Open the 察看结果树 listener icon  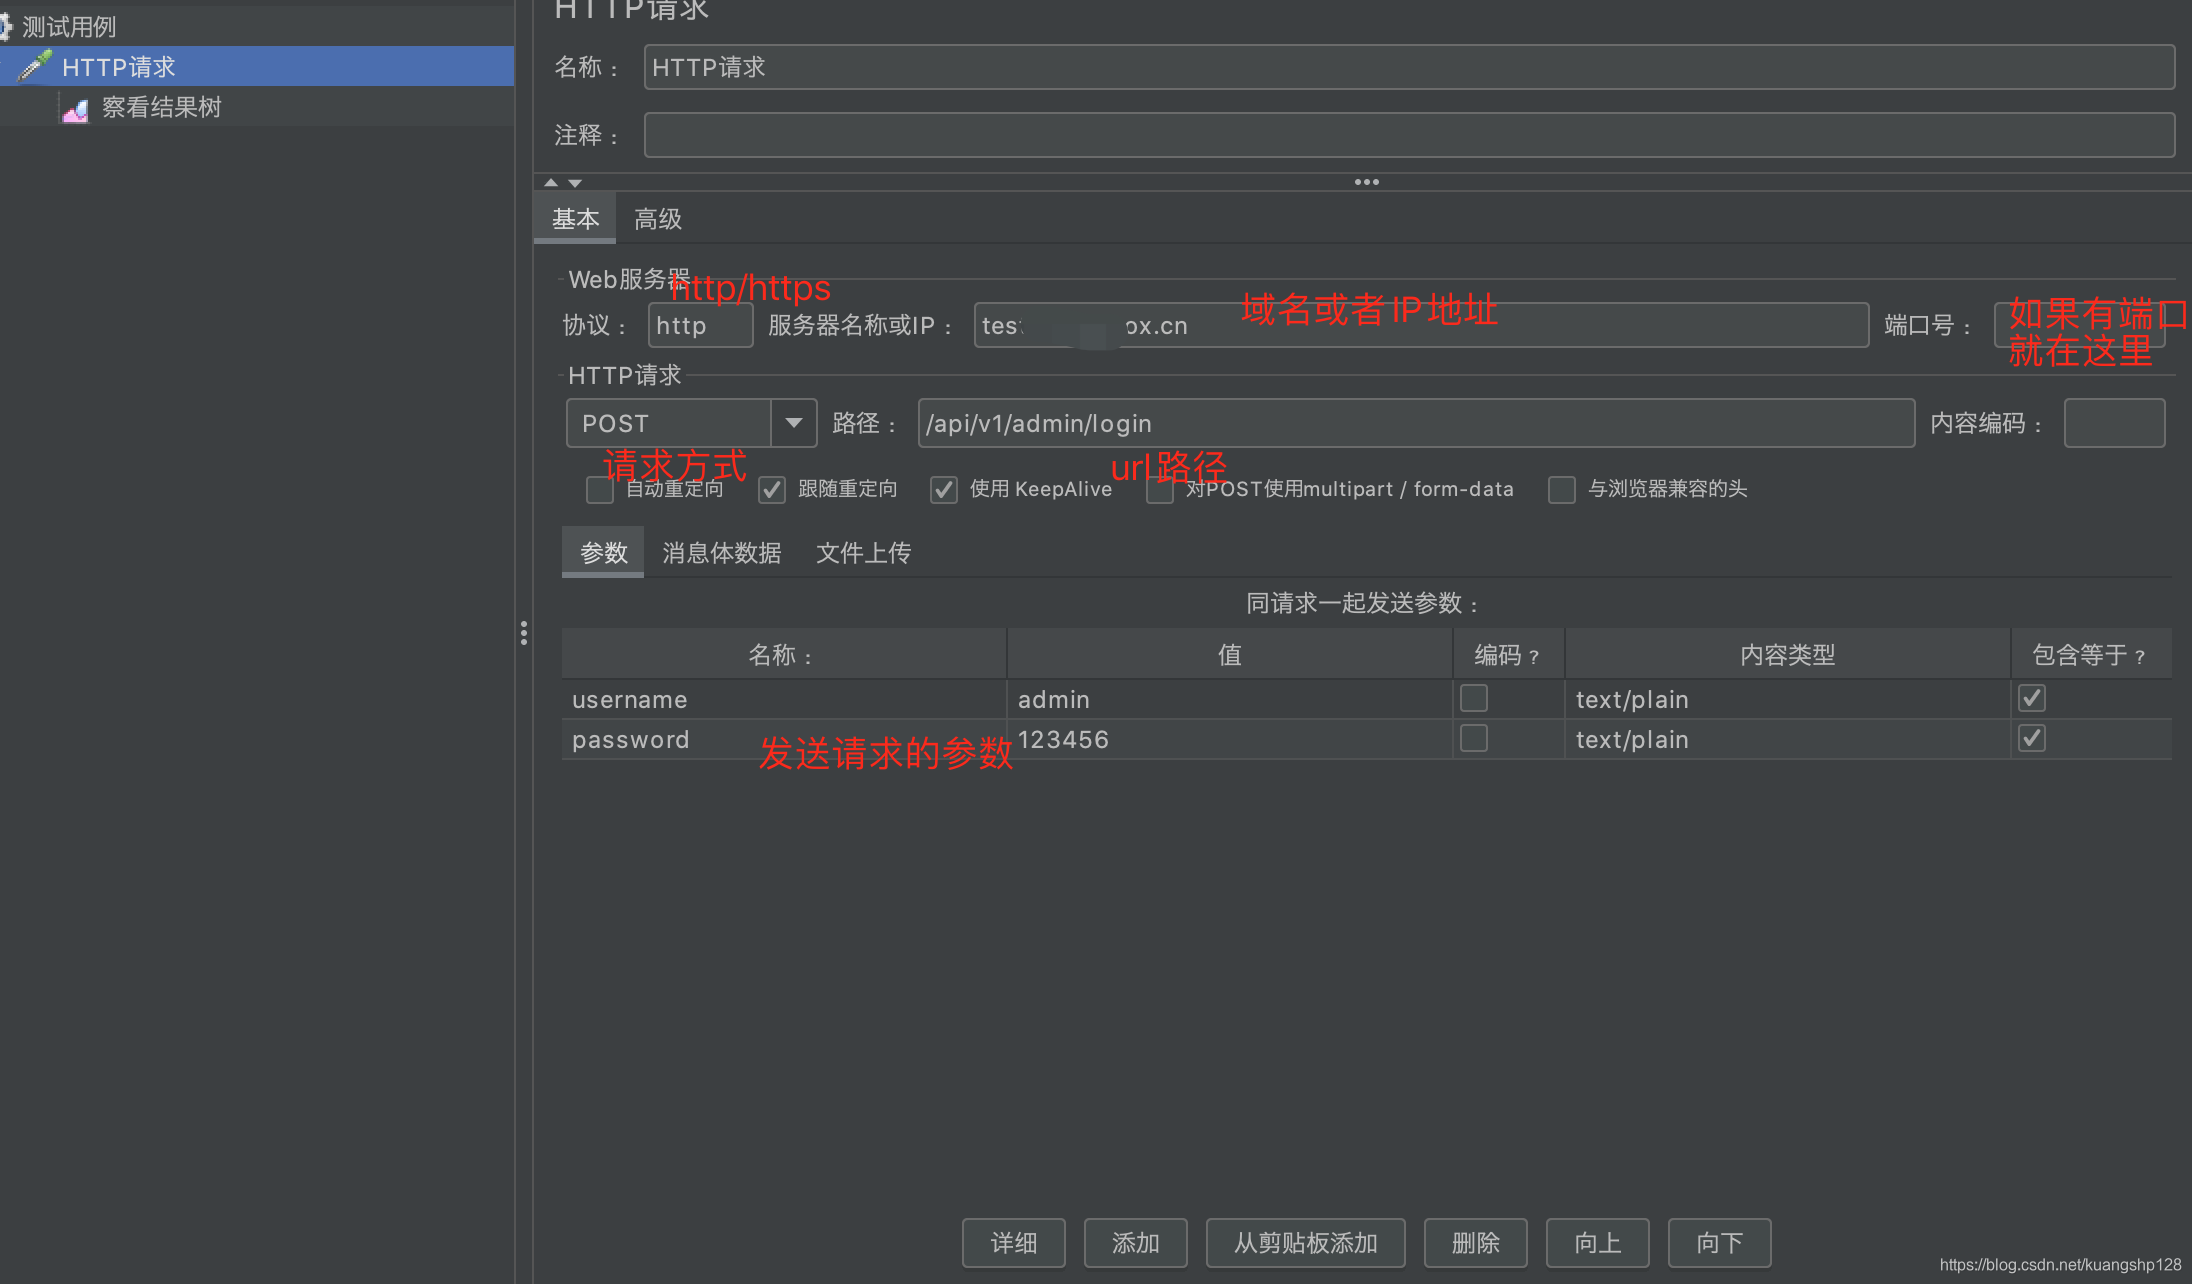click(75, 108)
